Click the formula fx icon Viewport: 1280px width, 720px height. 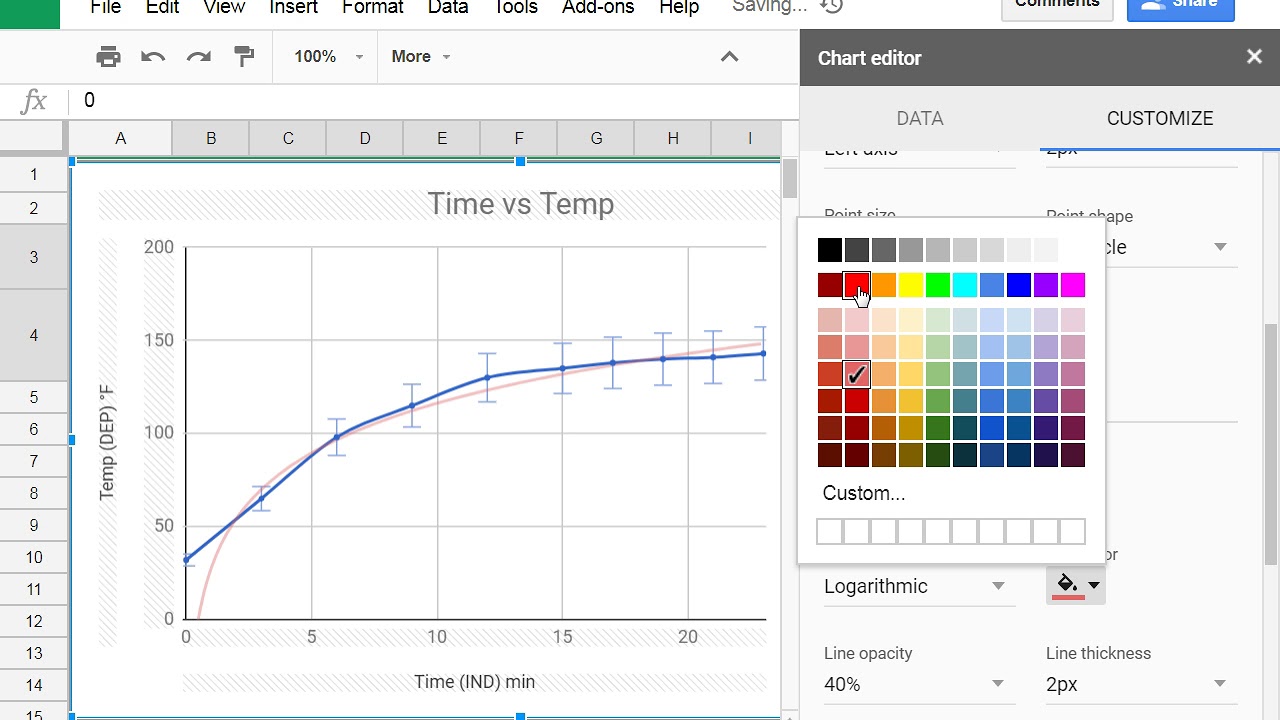pyautogui.click(x=34, y=100)
